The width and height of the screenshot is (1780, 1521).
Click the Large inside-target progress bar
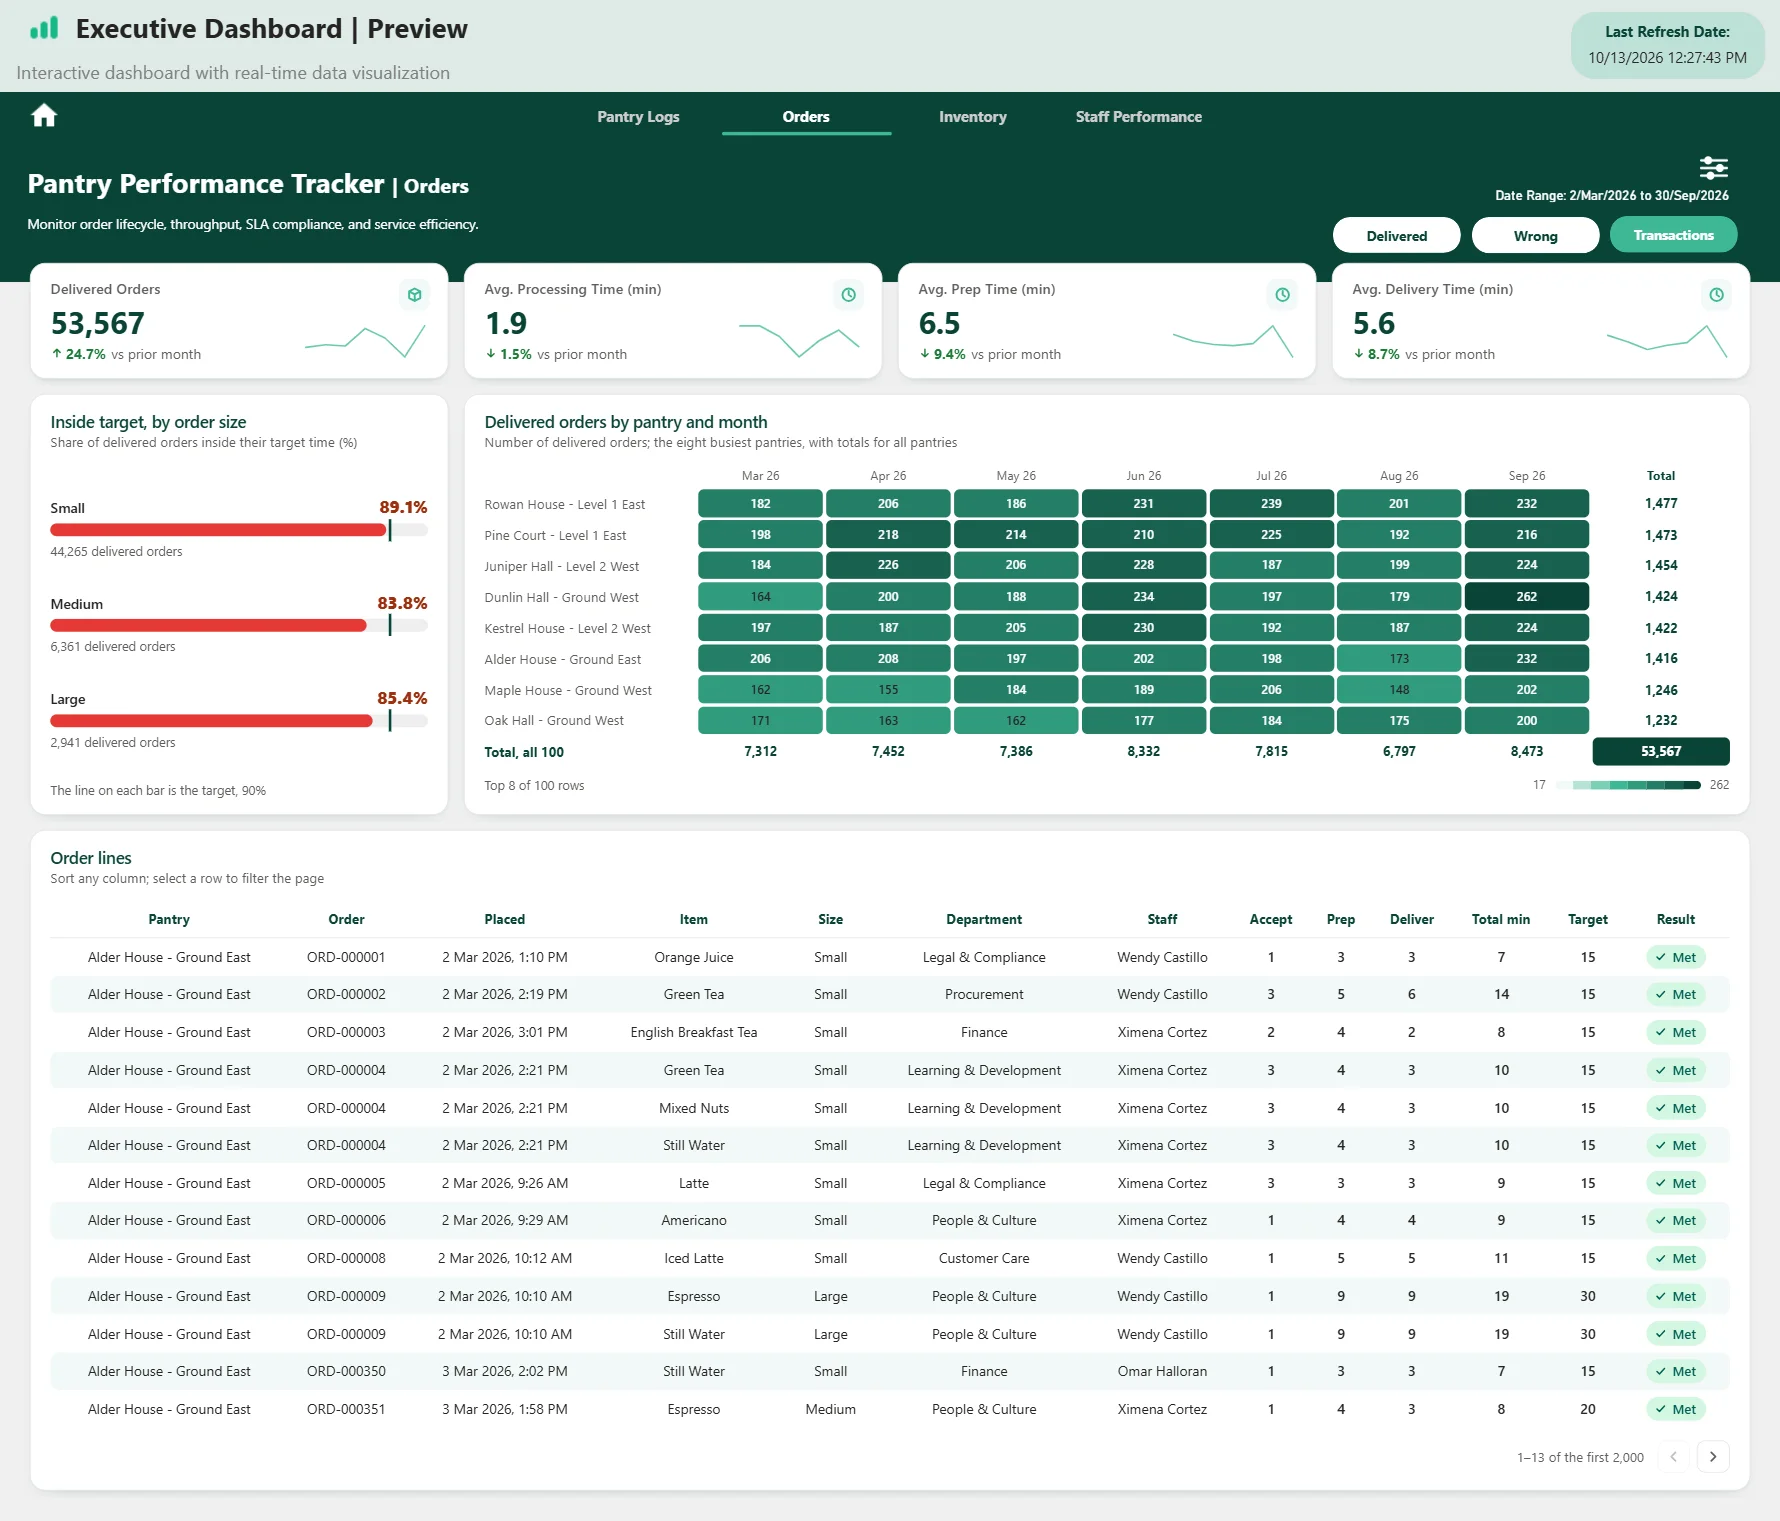pyautogui.click(x=239, y=721)
